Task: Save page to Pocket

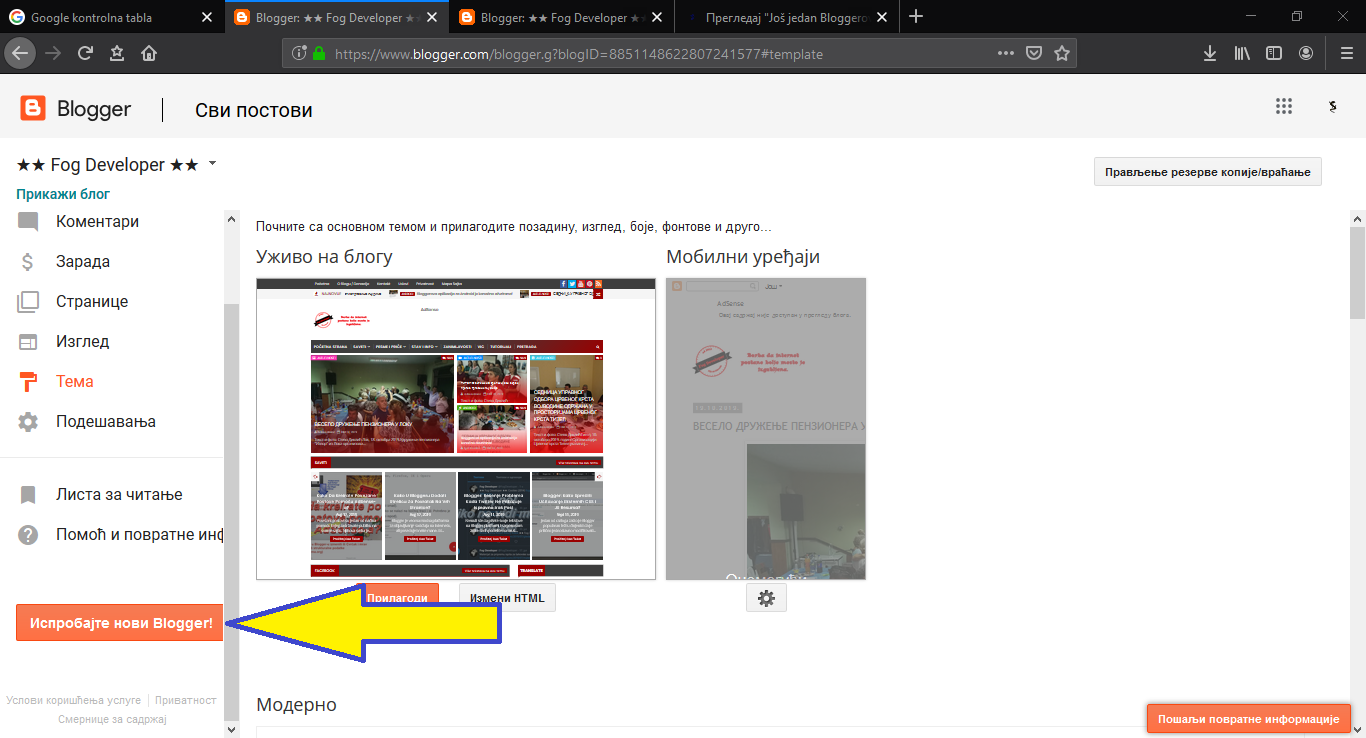Action: (x=1035, y=53)
